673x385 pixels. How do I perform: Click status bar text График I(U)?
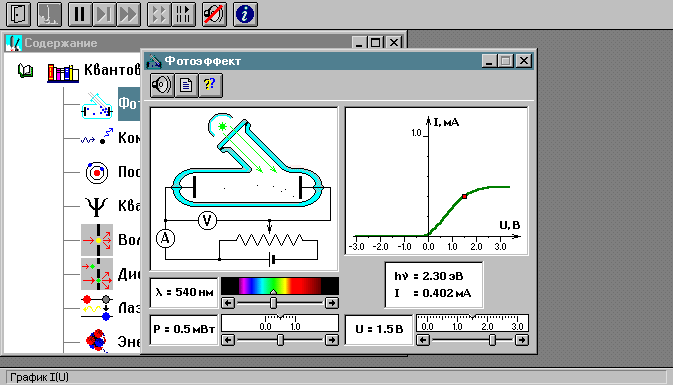tap(39, 377)
